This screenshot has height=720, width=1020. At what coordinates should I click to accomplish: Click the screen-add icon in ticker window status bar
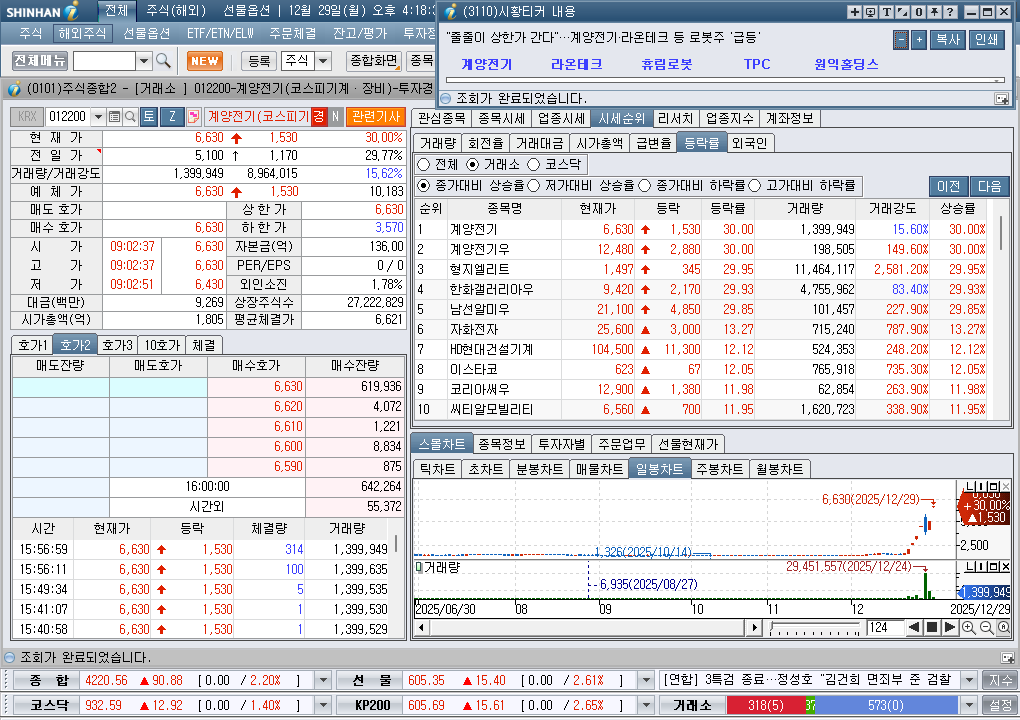pos(1002,99)
